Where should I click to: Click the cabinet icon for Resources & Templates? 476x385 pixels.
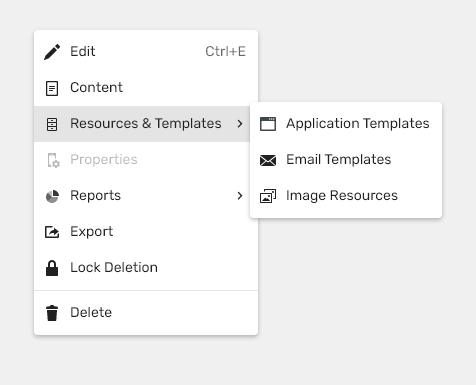[x=52, y=124]
